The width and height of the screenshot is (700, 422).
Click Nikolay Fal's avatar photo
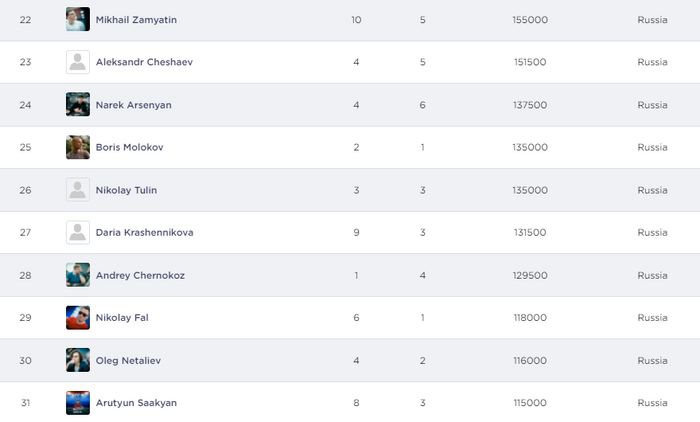[x=78, y=317]
